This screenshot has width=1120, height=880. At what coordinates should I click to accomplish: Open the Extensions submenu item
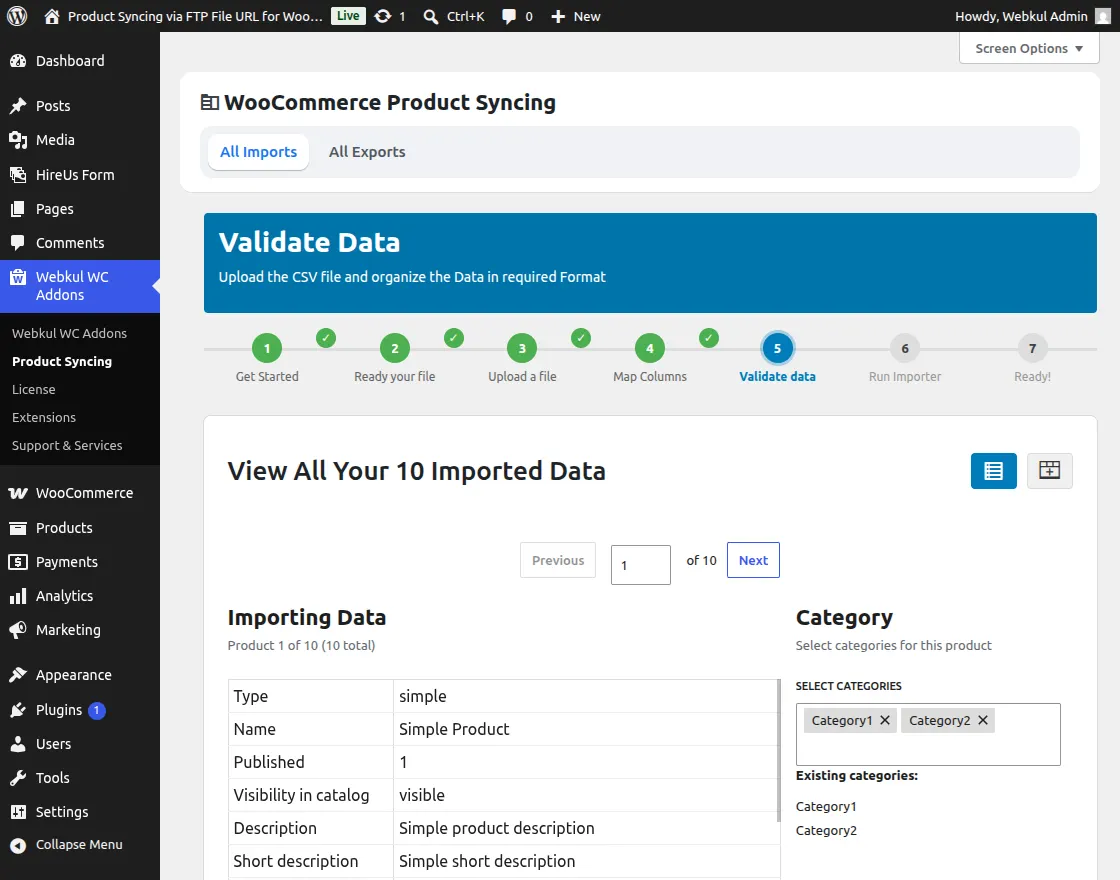pos(44,417)
